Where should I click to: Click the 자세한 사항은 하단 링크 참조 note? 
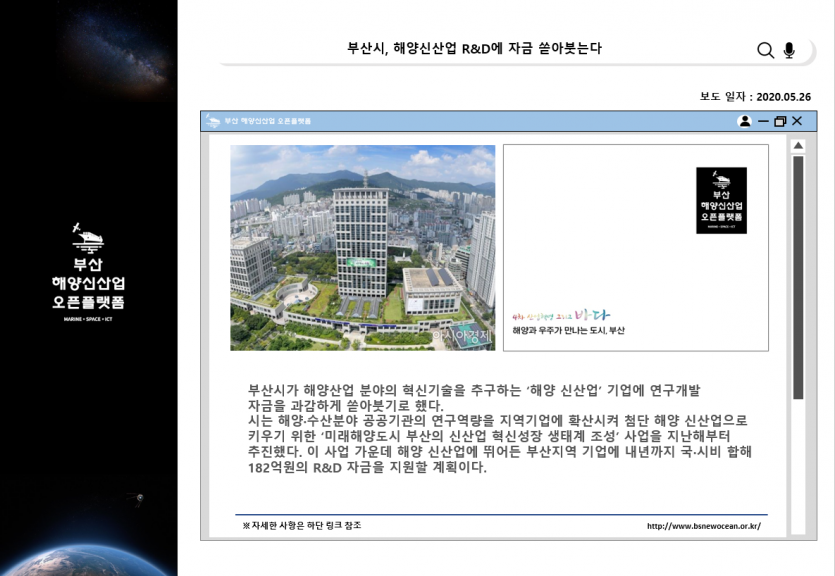[x=301, y=525]
